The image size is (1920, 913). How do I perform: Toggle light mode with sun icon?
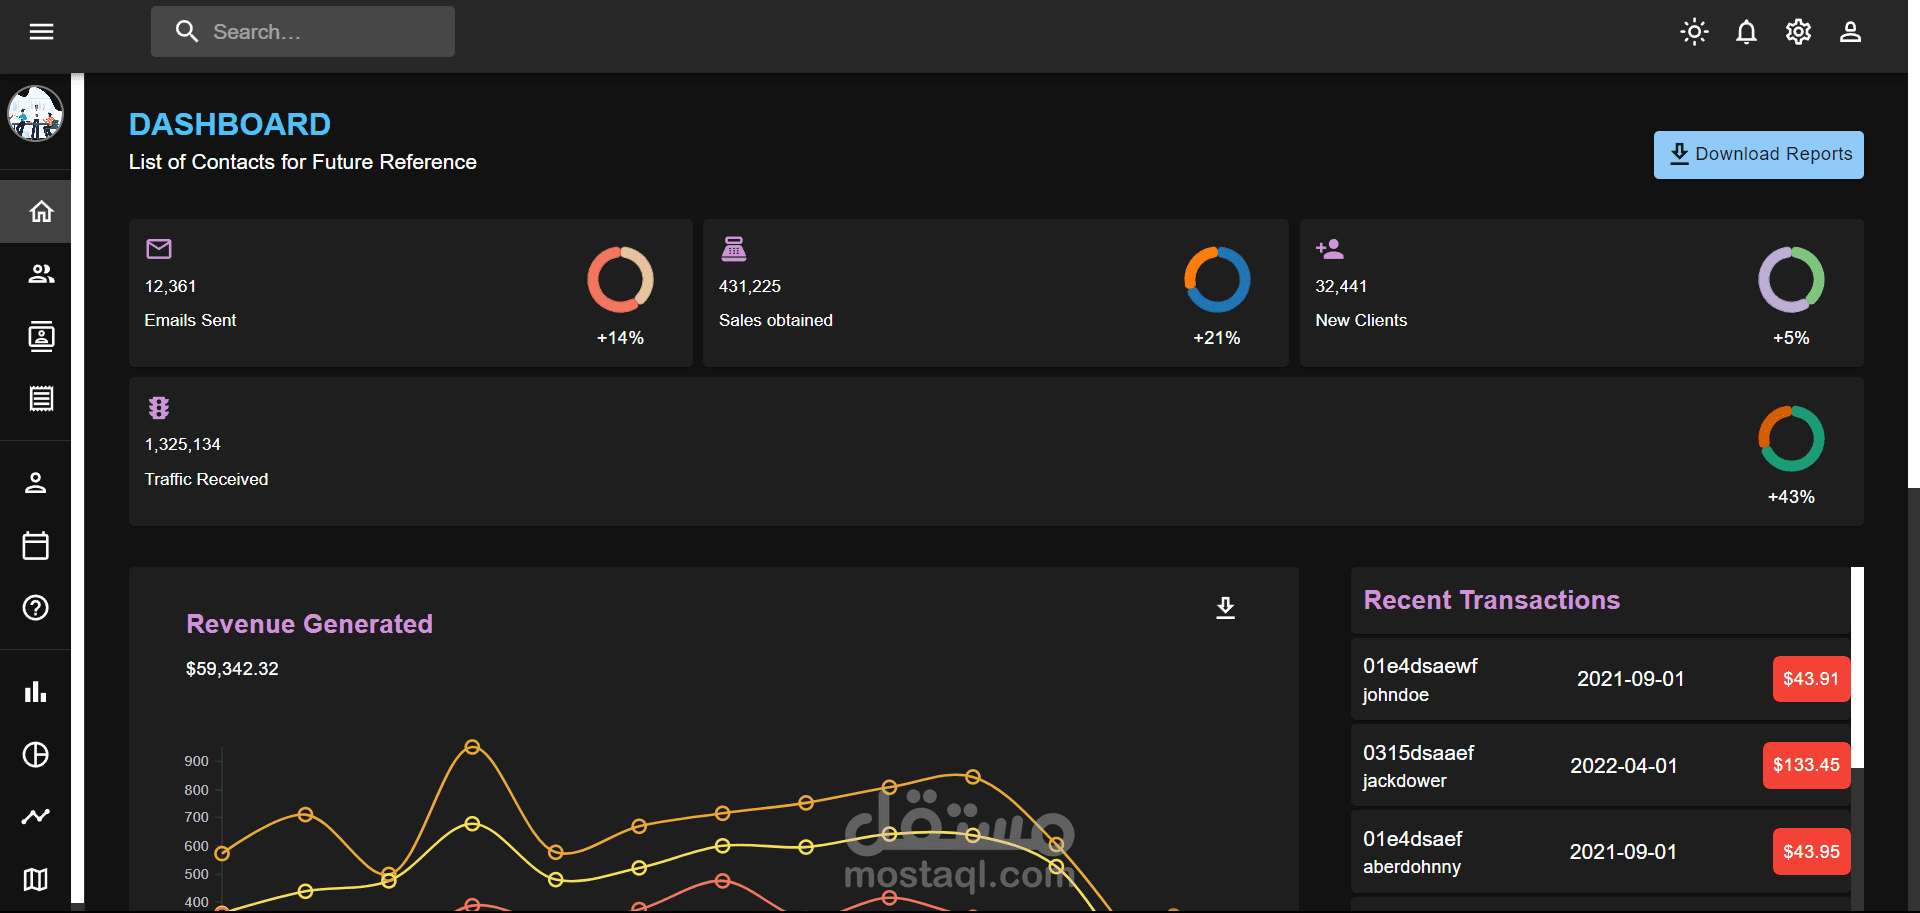pyautogui.click(x=1694, y=32)
